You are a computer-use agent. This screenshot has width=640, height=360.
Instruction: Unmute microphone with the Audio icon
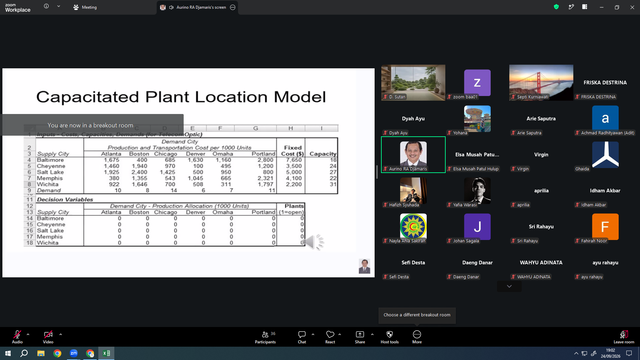coord(17,337)
